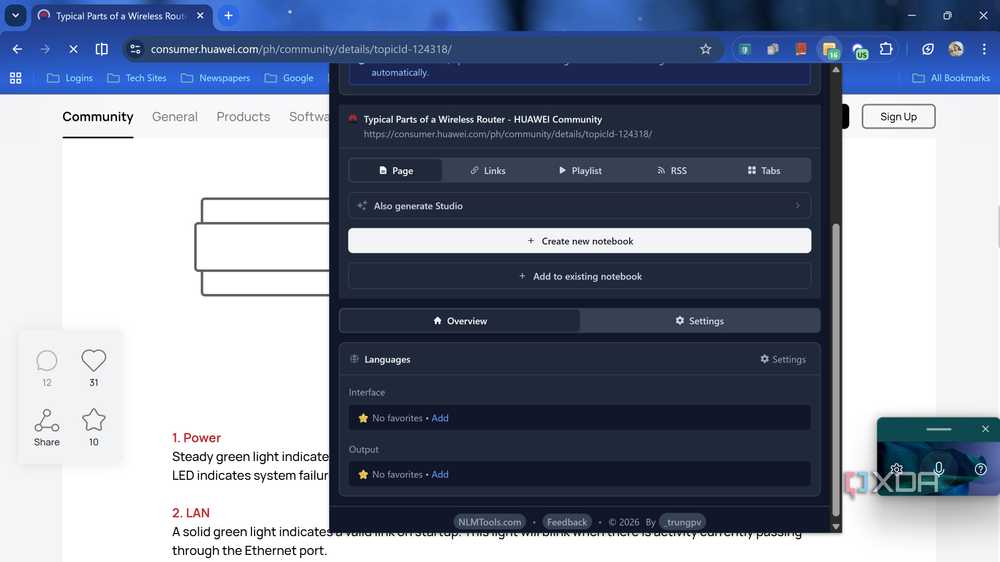Add an Interface favorite language
1000x562 pixels.
tap(439, 418)
